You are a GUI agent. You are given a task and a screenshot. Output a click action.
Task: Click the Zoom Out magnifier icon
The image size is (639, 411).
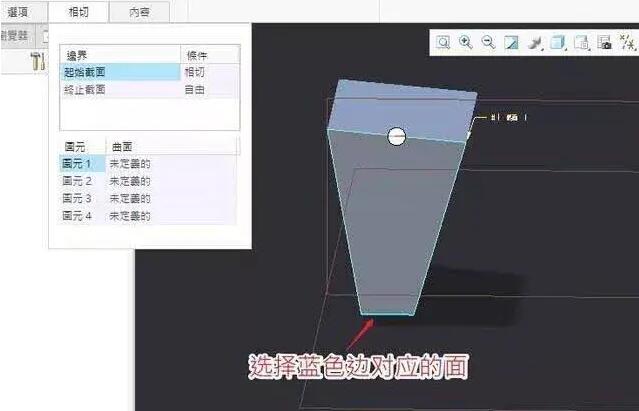click(488, 42)
